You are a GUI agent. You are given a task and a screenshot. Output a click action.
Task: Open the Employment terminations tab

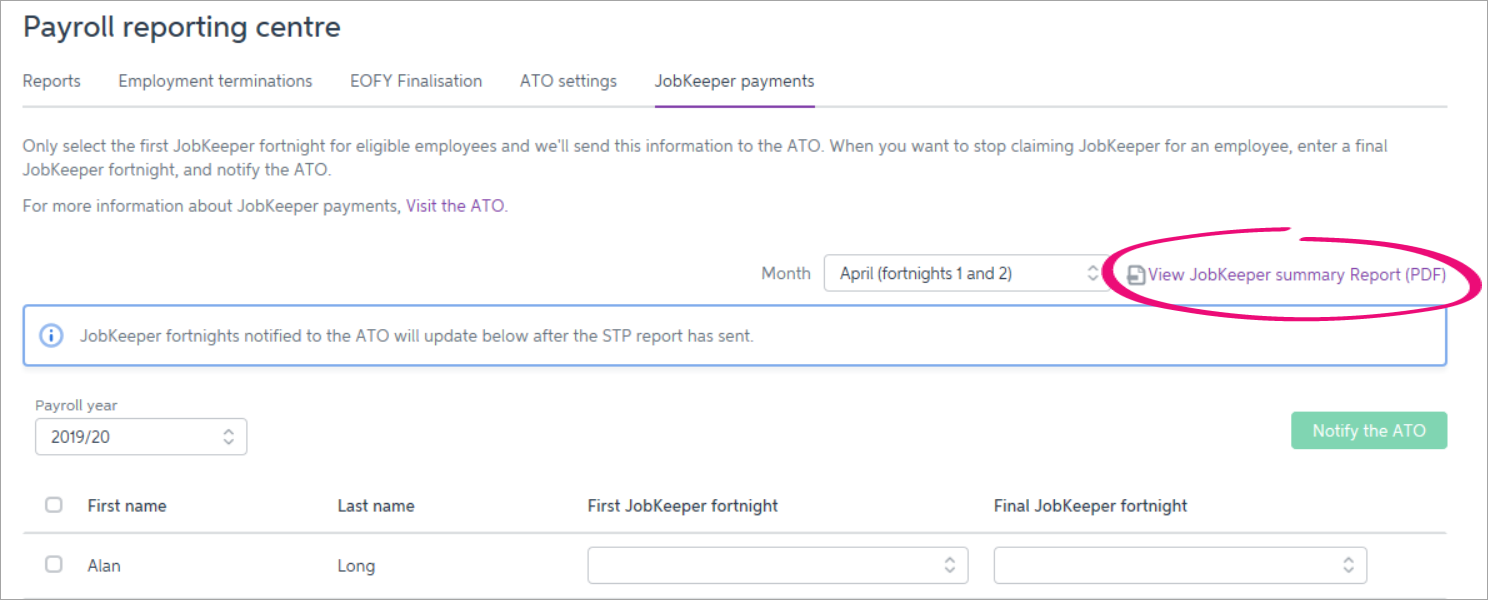pos(215,81)
